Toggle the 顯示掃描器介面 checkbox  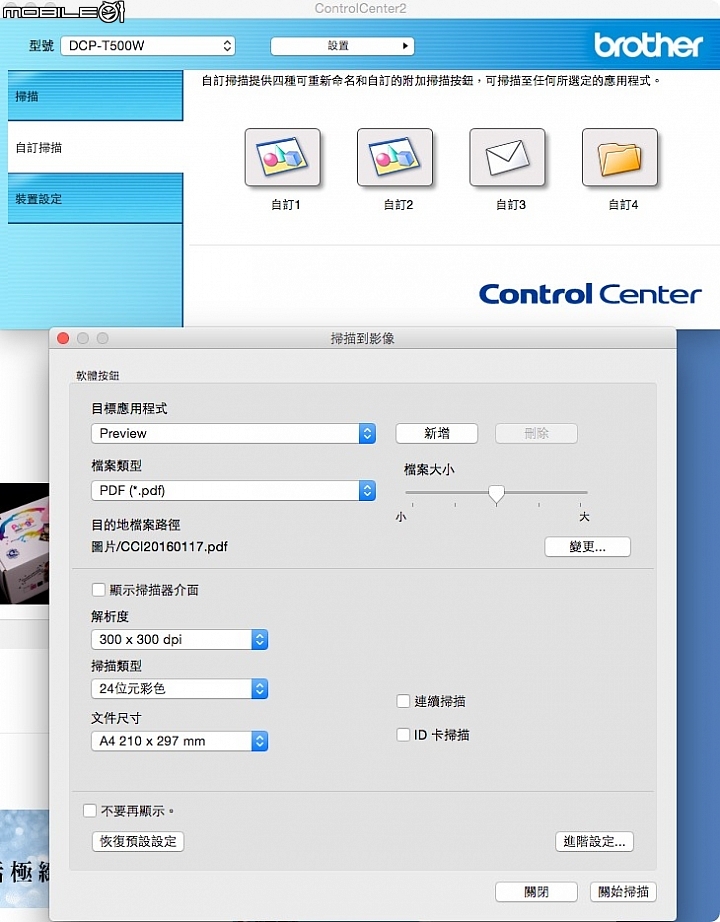click(99, 590)
